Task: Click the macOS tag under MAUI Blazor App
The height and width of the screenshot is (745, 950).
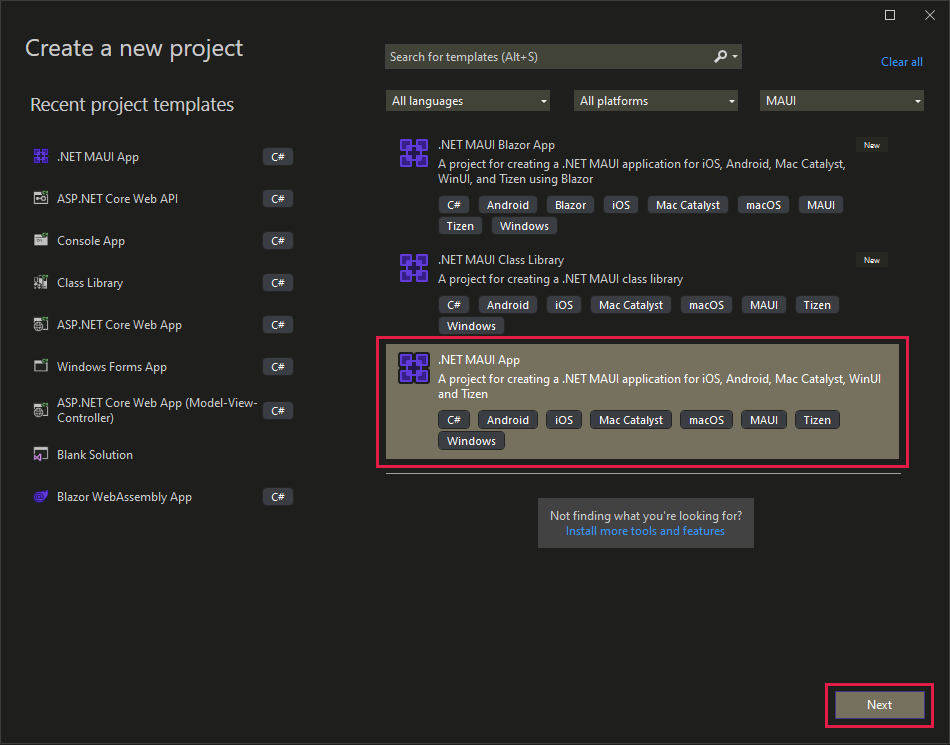Action: [x=763, y=205]
